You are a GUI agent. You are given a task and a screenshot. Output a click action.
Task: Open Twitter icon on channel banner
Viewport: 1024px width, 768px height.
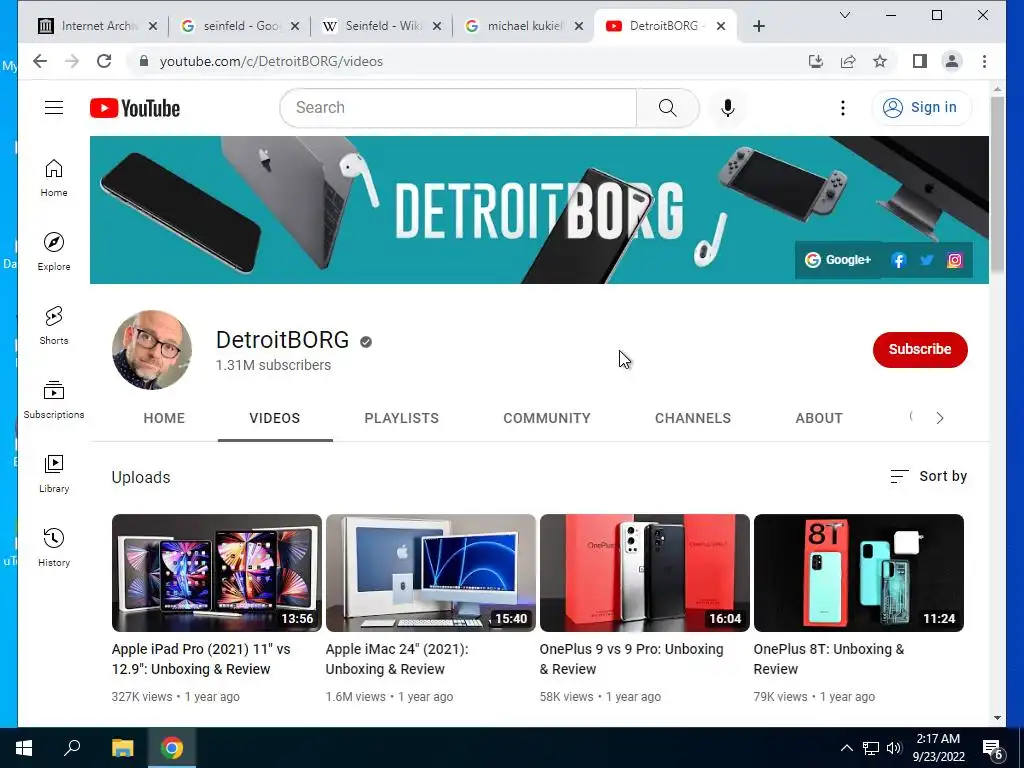[927, 261]
